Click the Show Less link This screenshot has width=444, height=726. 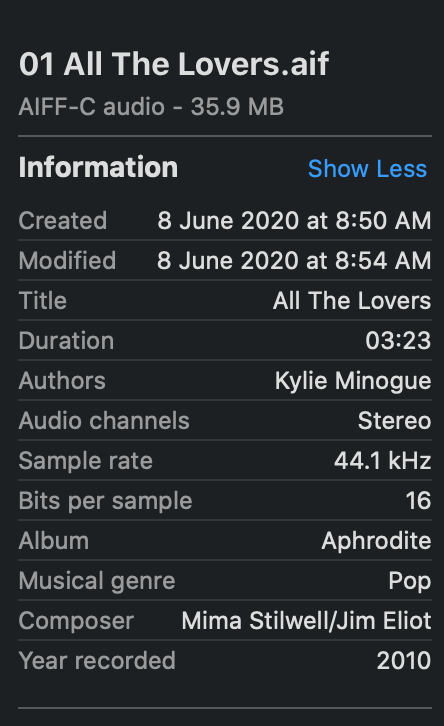pos(367,168)
